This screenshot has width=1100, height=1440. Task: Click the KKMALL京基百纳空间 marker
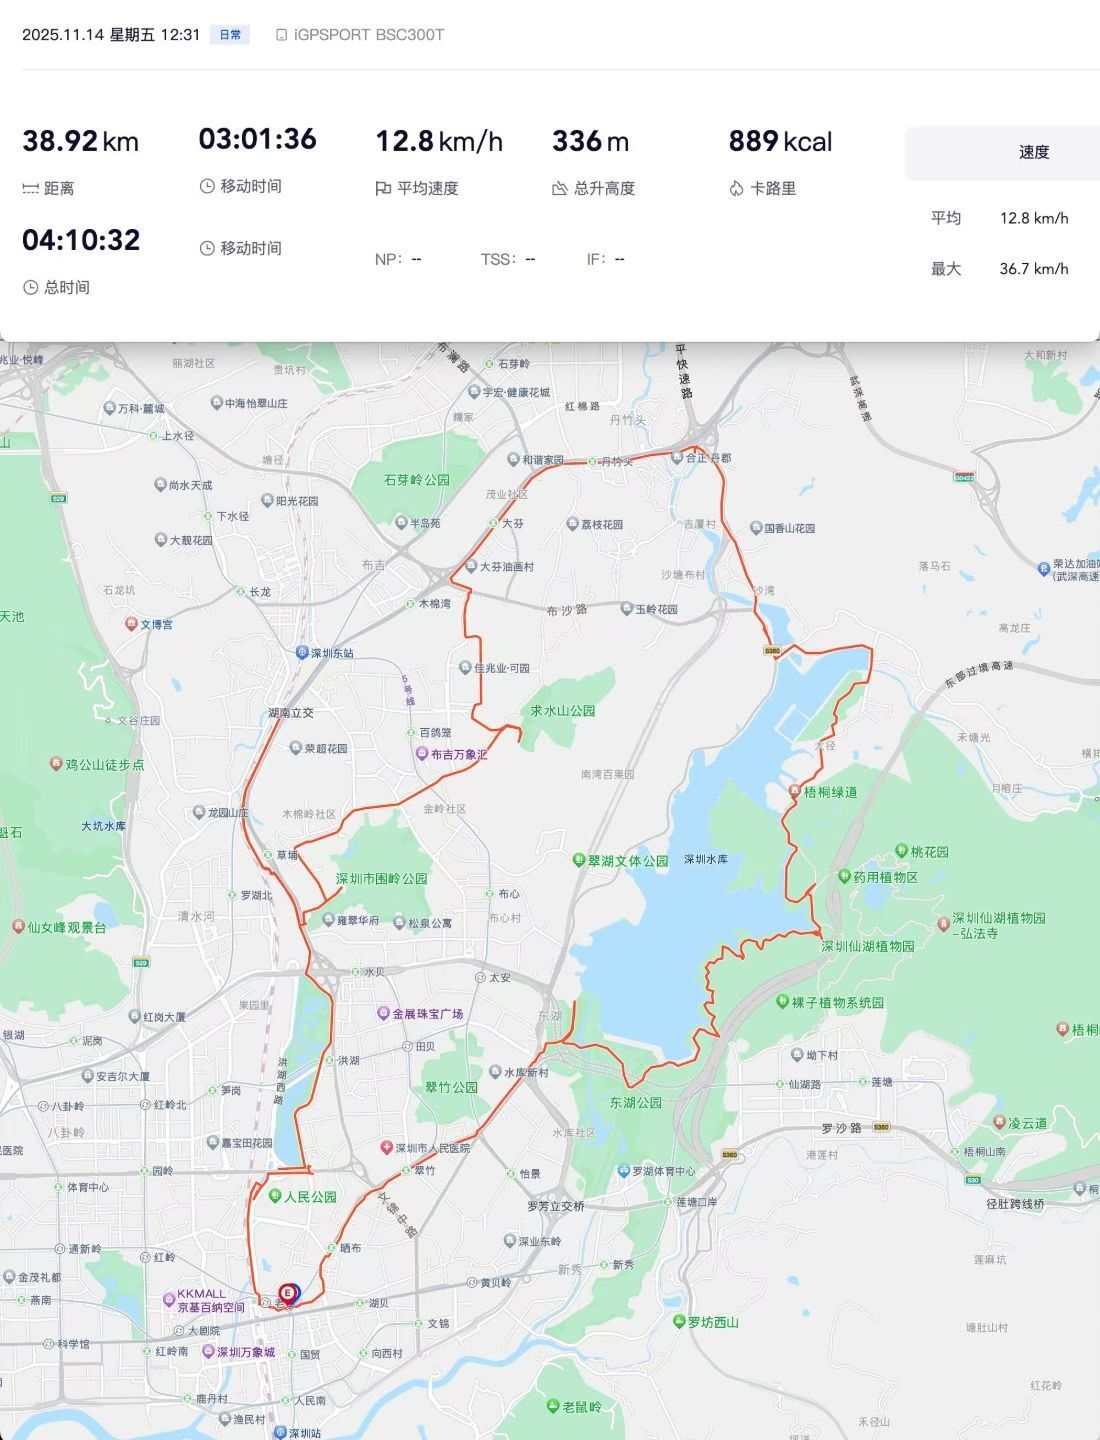click(x=169, y=1300)
